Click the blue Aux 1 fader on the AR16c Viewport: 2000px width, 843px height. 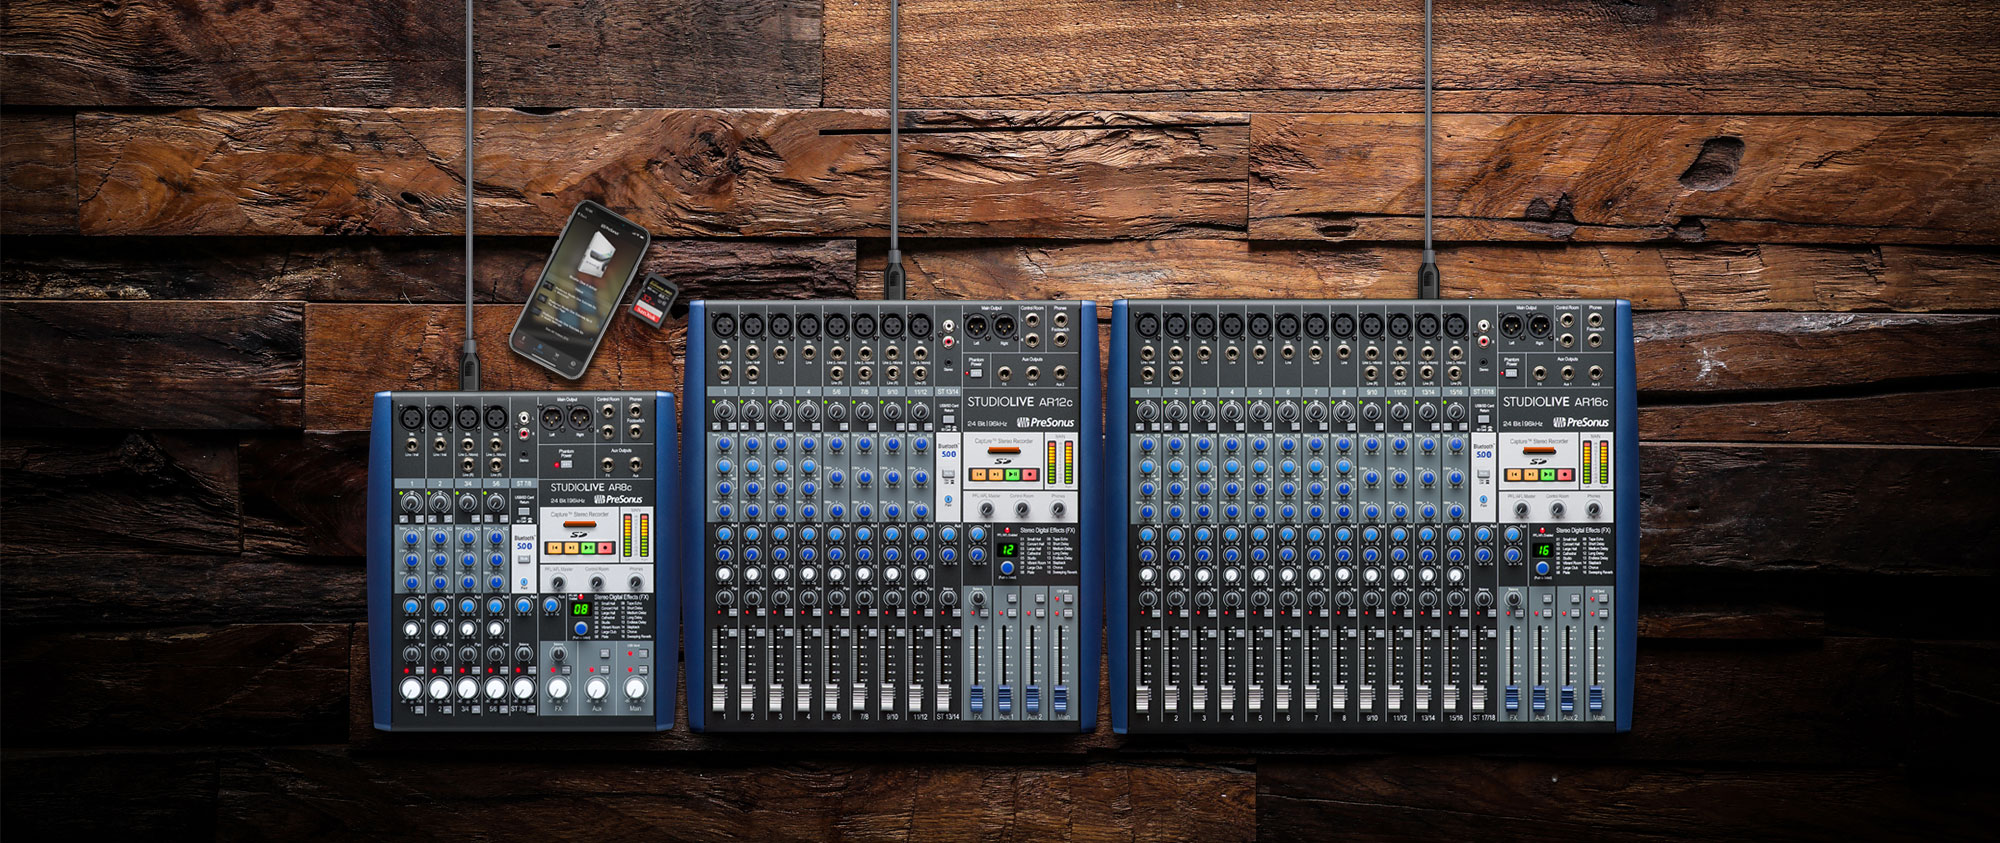(x=1541, y=697)
